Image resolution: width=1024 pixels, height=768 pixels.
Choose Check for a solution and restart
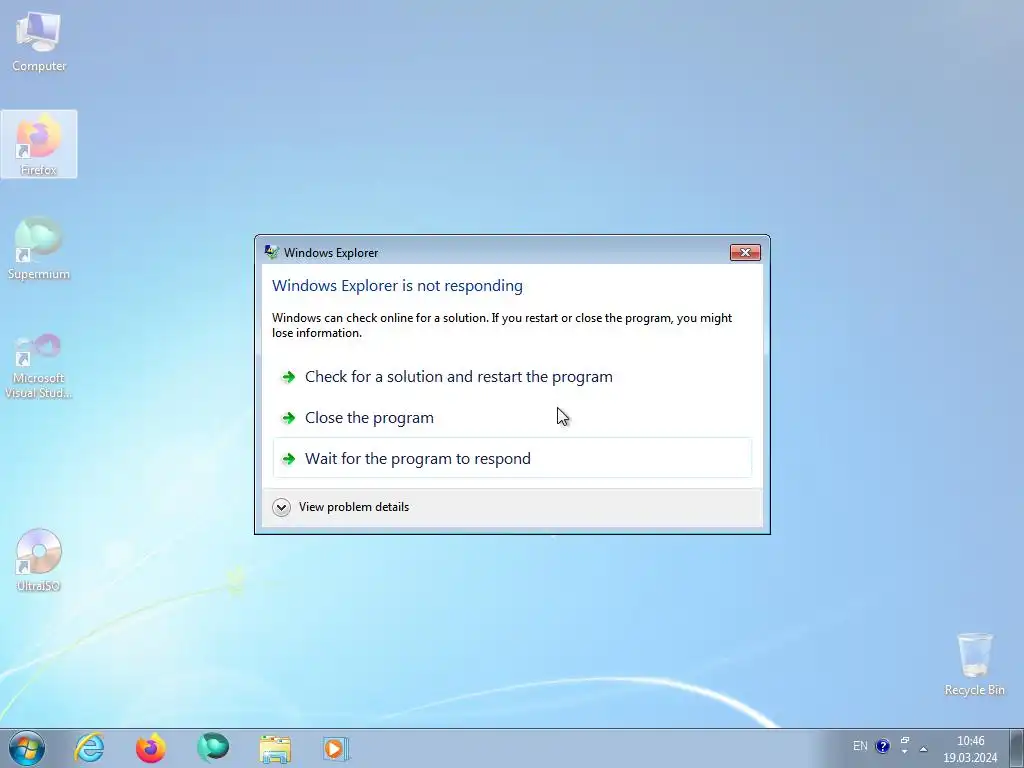[x=513, y=377]
